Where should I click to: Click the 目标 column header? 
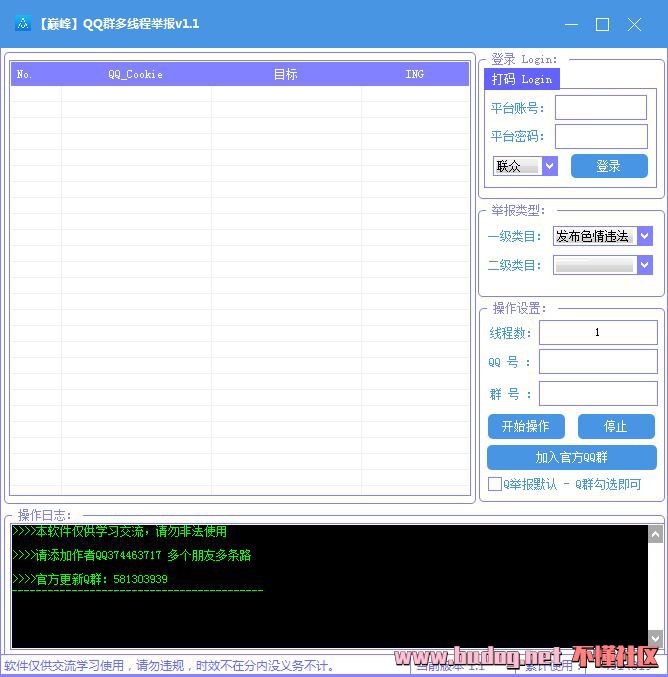pos(286,74)
